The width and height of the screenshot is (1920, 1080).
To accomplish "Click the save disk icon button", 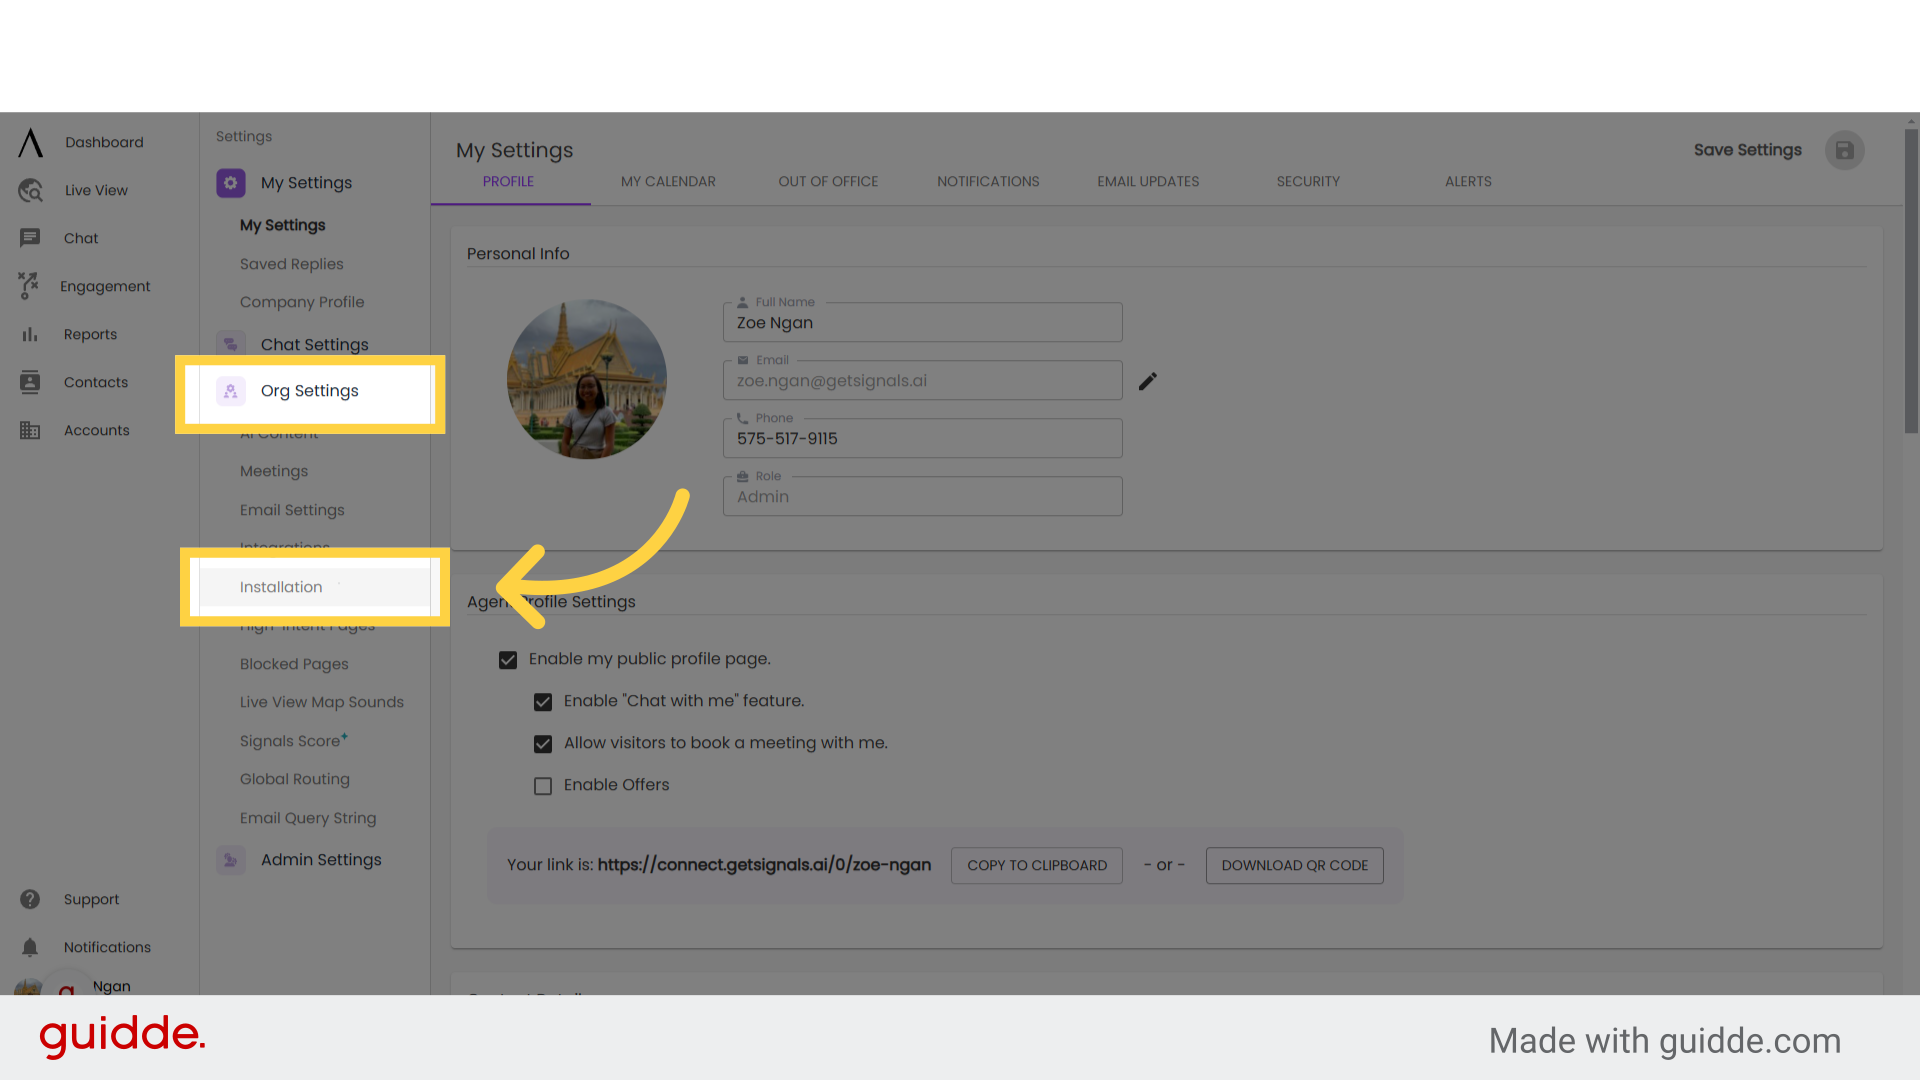I will click(x=1845, y=150).
